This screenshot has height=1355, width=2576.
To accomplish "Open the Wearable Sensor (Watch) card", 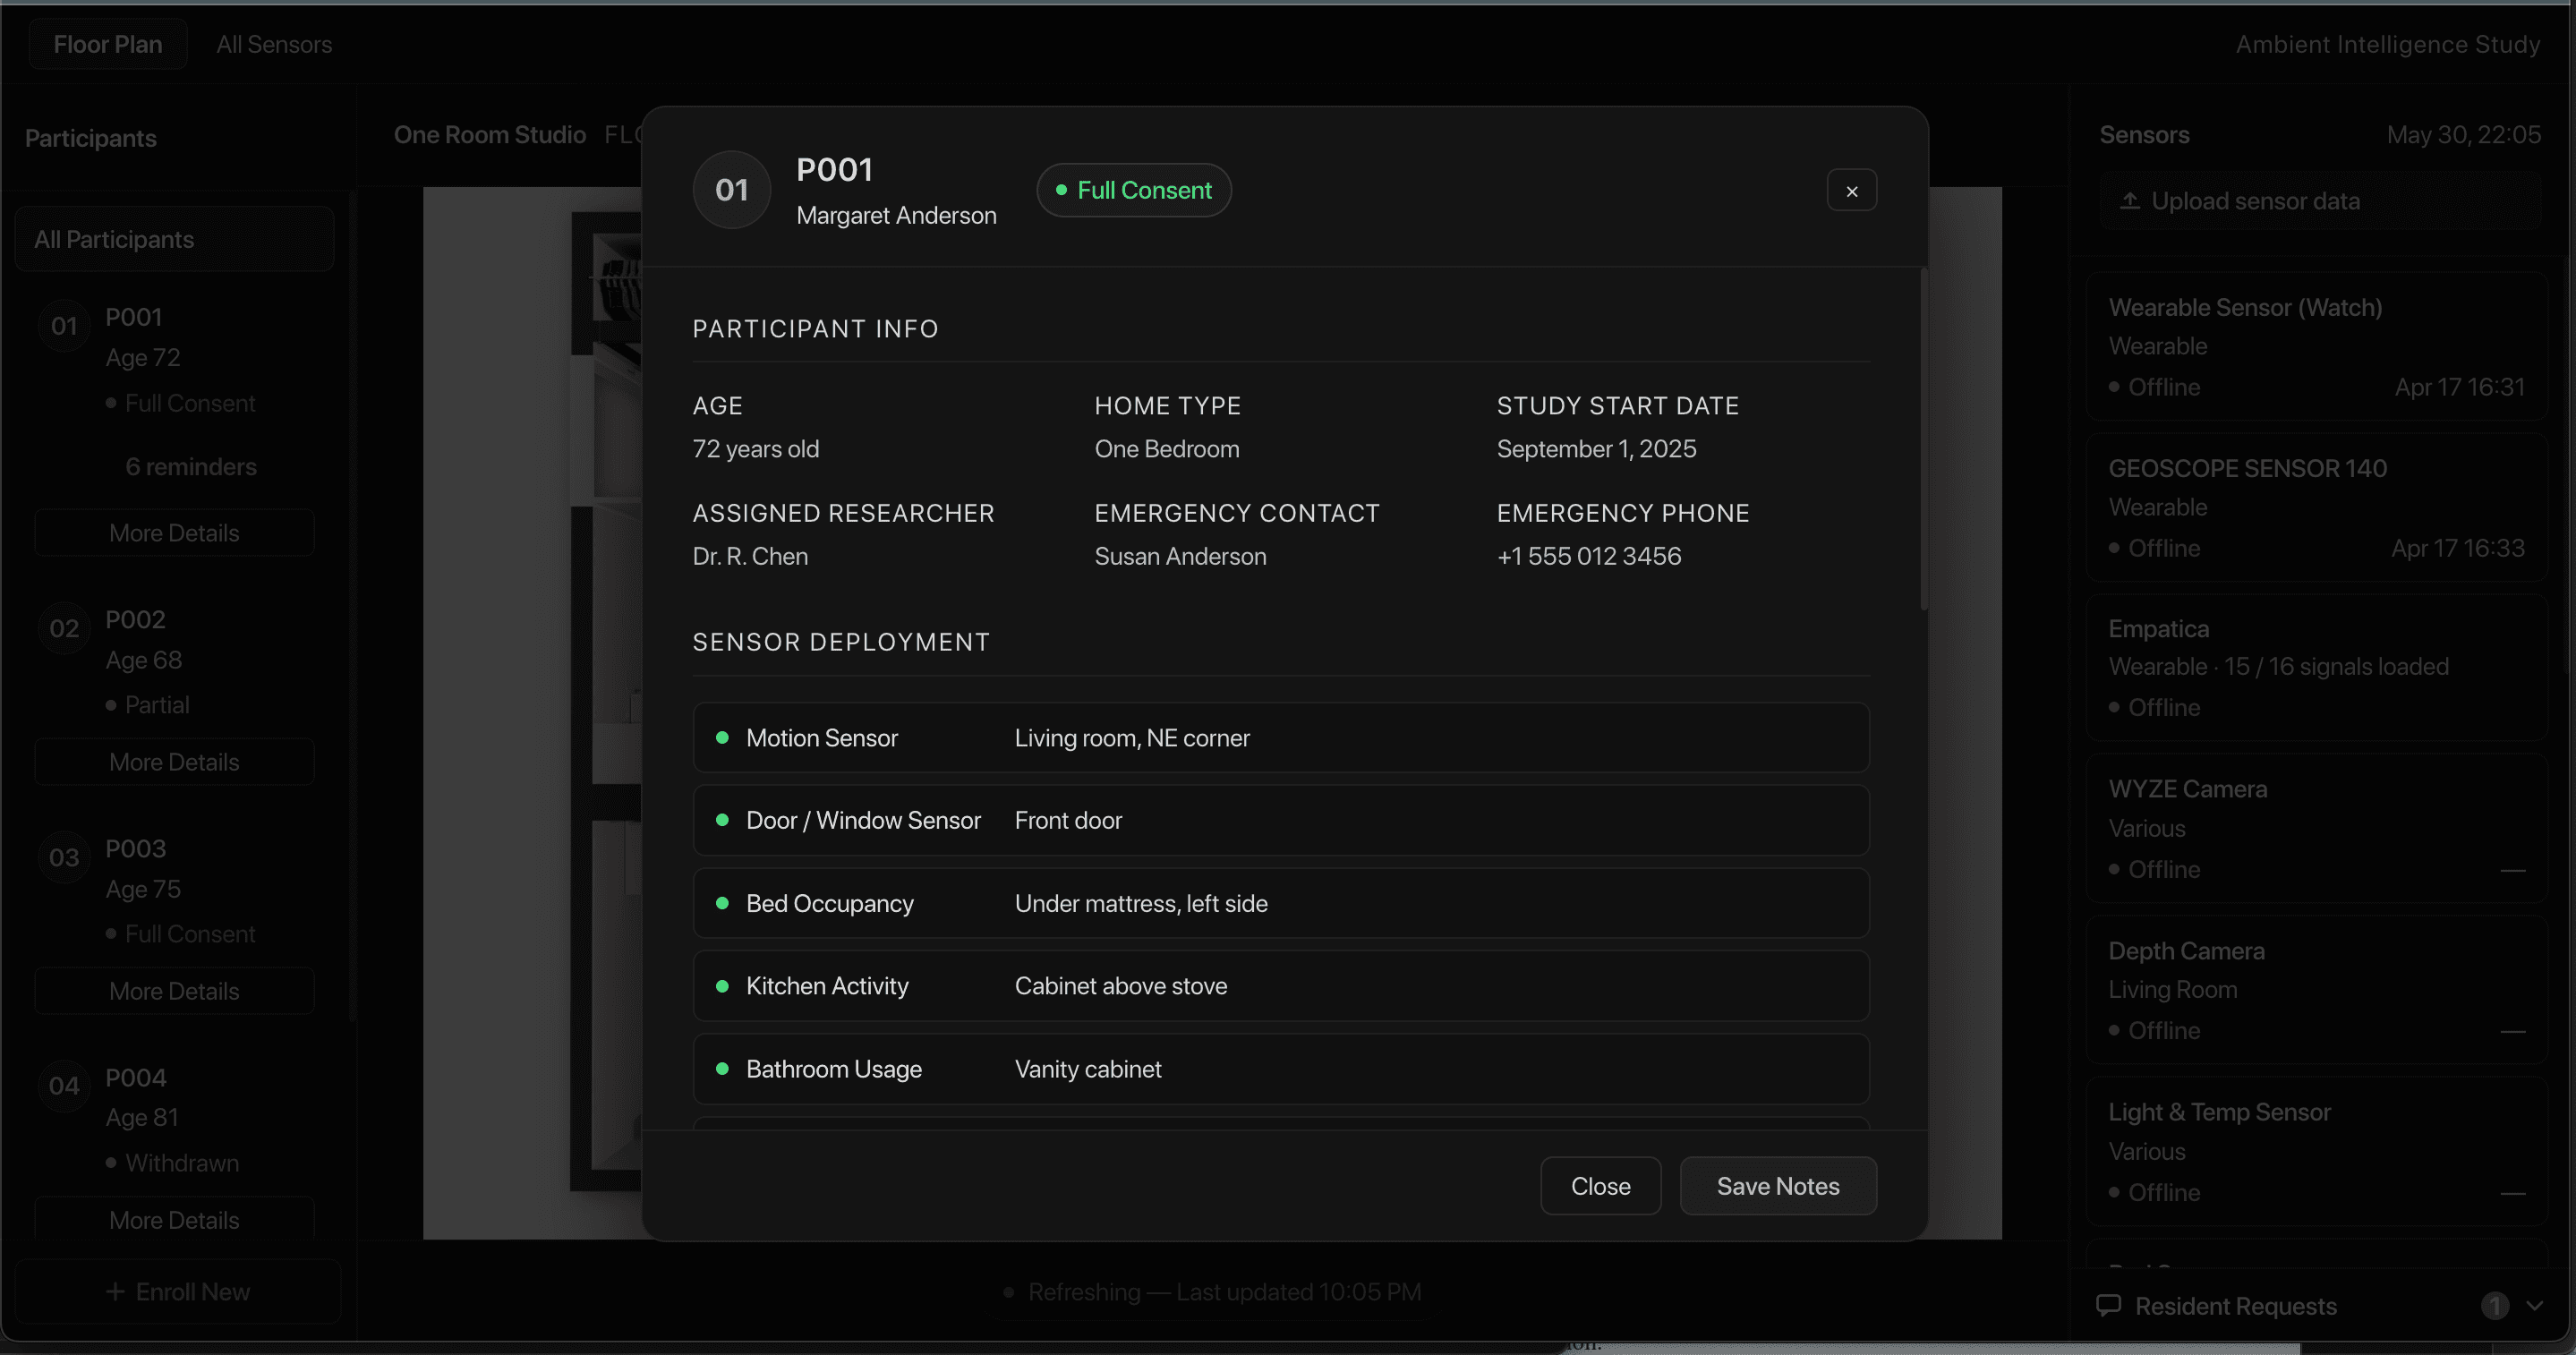I will 2317,346.
